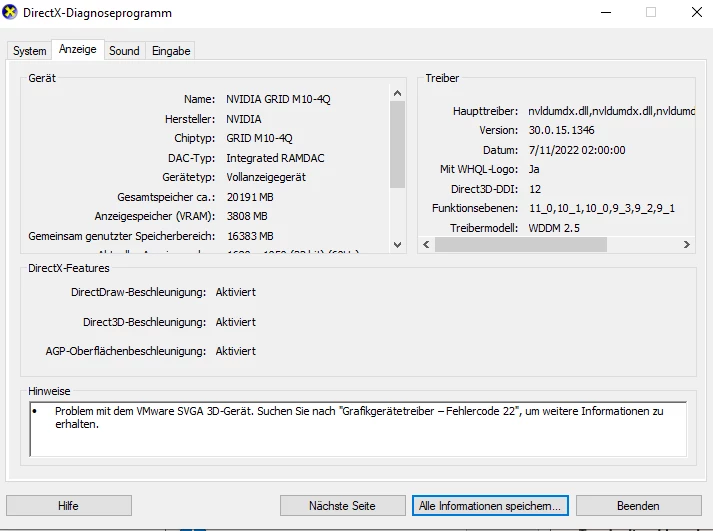Click Chiptyp value GRID M10-4Q
This screenshot has height=531, width=713.
(259, 138)
